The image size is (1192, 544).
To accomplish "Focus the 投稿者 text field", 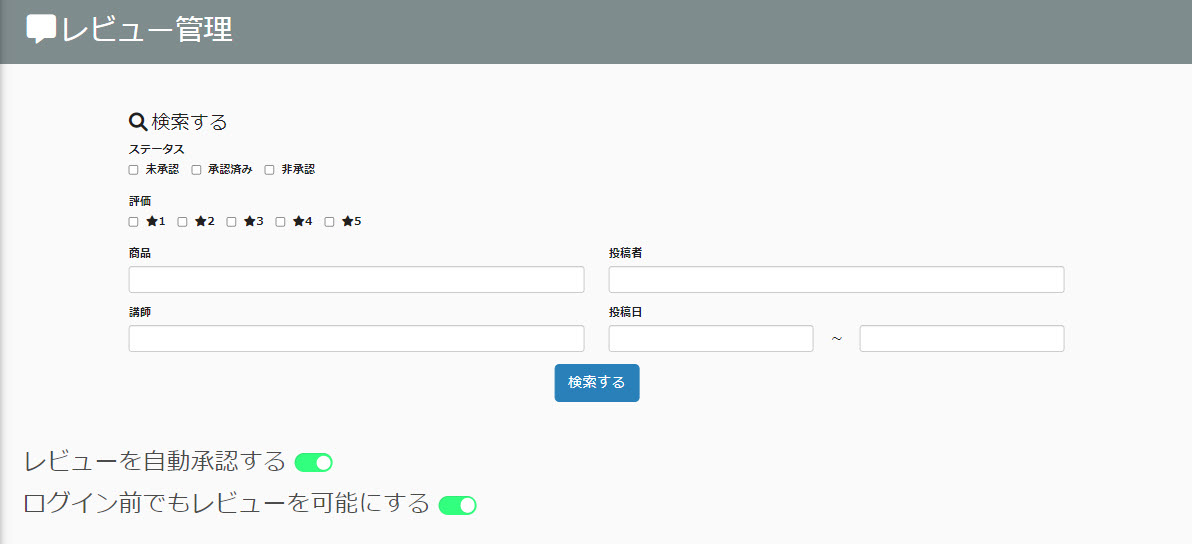I will pos(836,280).
